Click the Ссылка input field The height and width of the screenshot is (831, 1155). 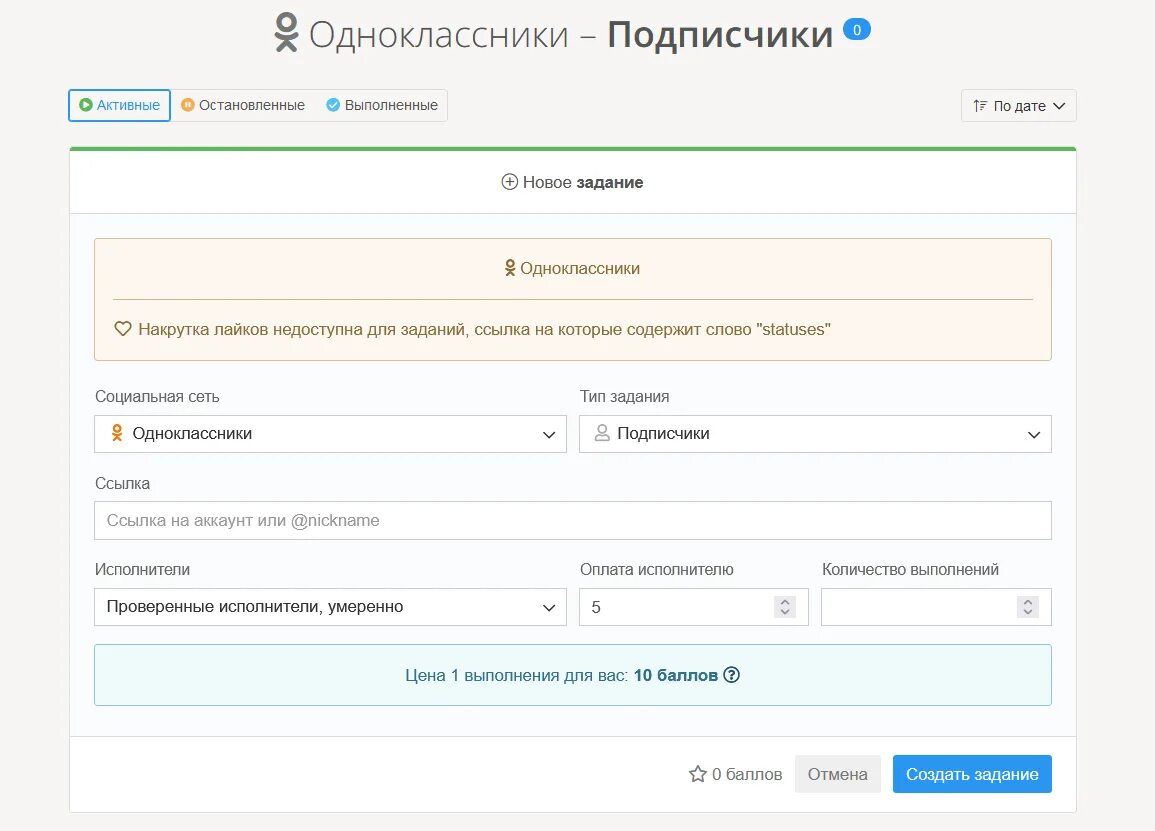tap(572, 520)
